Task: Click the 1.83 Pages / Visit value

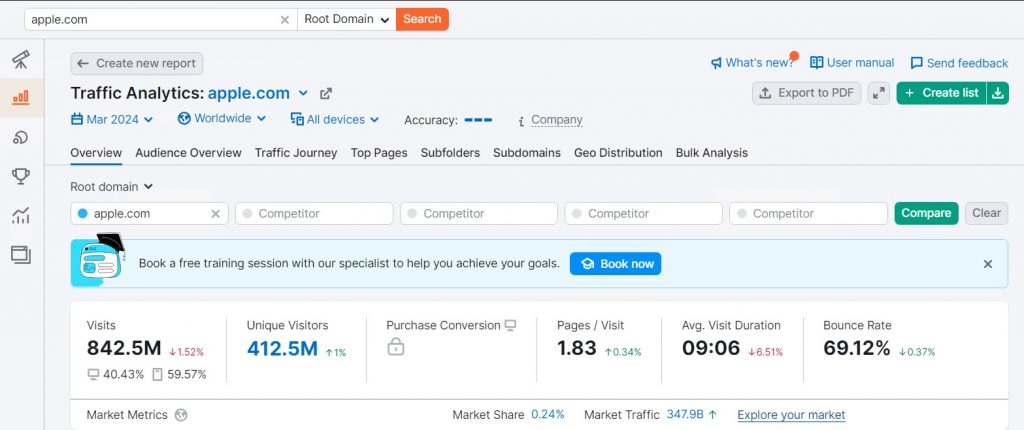Action: point(577,348)
